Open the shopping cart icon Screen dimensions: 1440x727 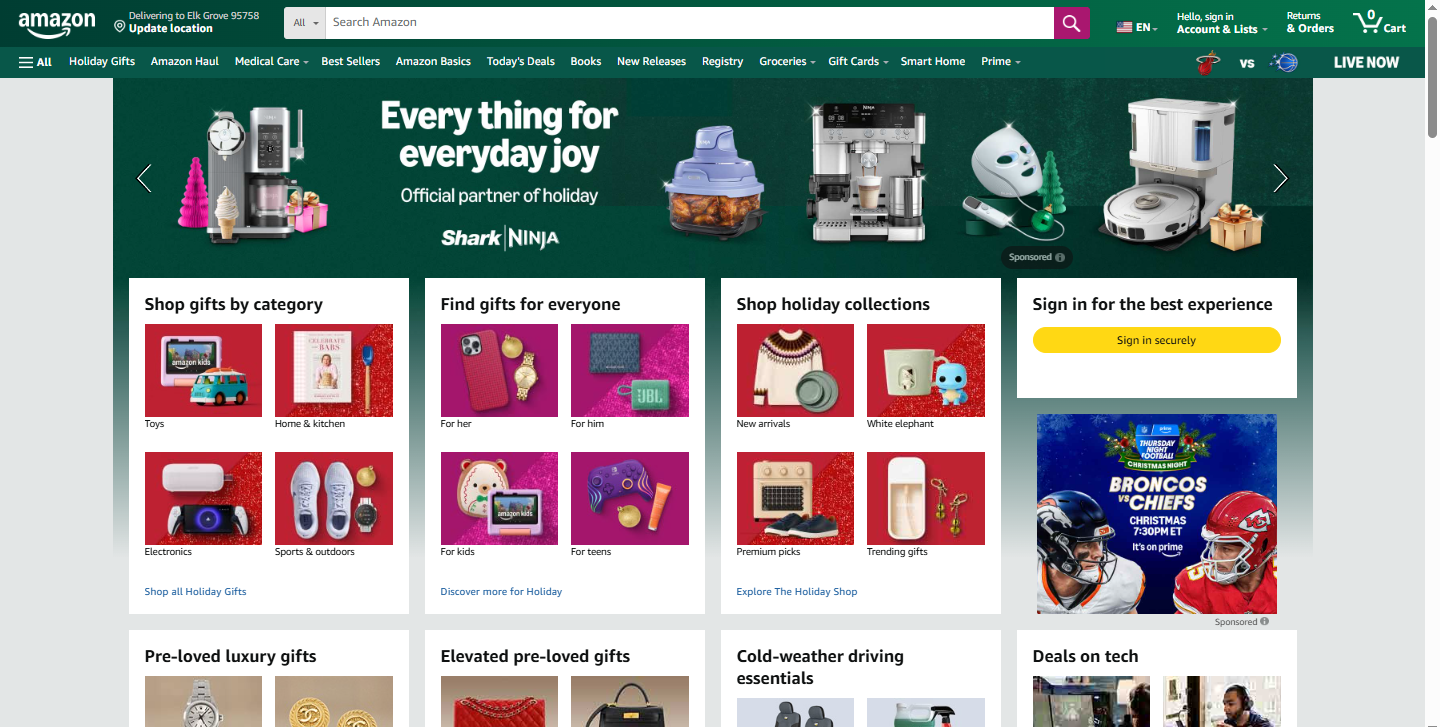(1379, 22)
